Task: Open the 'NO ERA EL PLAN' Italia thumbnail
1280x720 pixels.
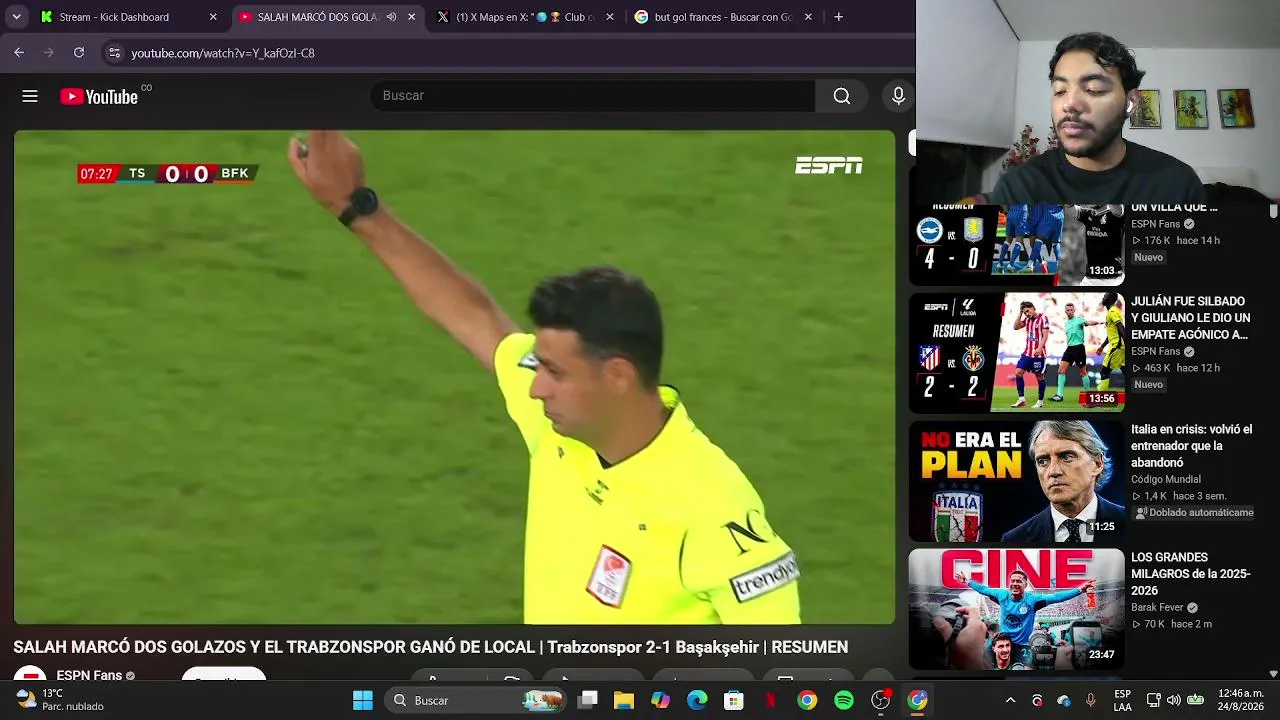Action: click(1016, 481)
